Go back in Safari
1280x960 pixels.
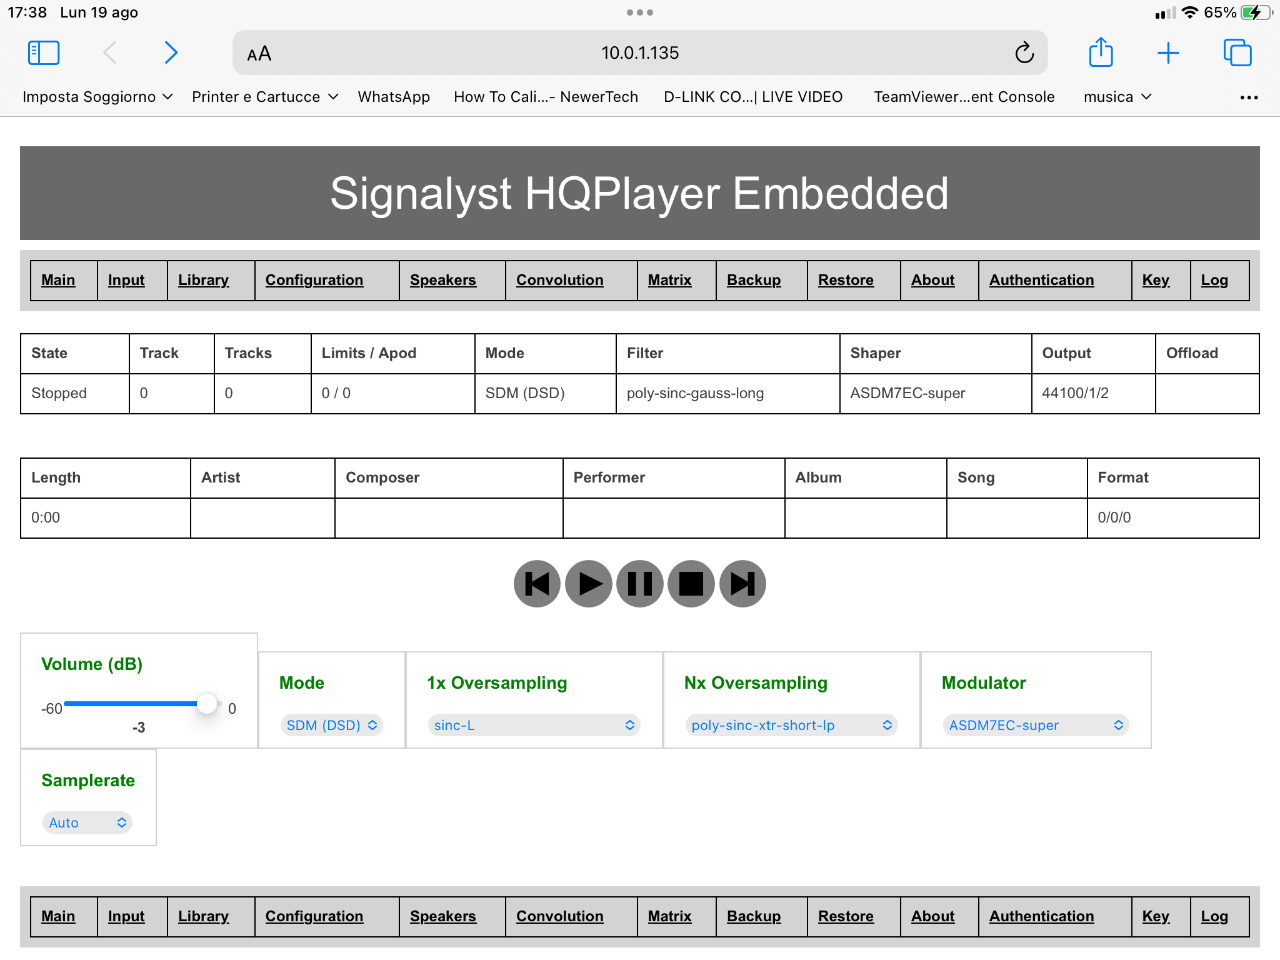coord(110,53)
